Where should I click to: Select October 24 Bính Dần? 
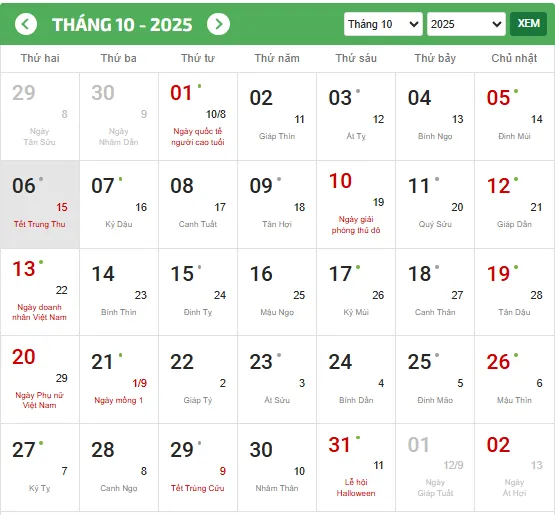tap(356, 379)
